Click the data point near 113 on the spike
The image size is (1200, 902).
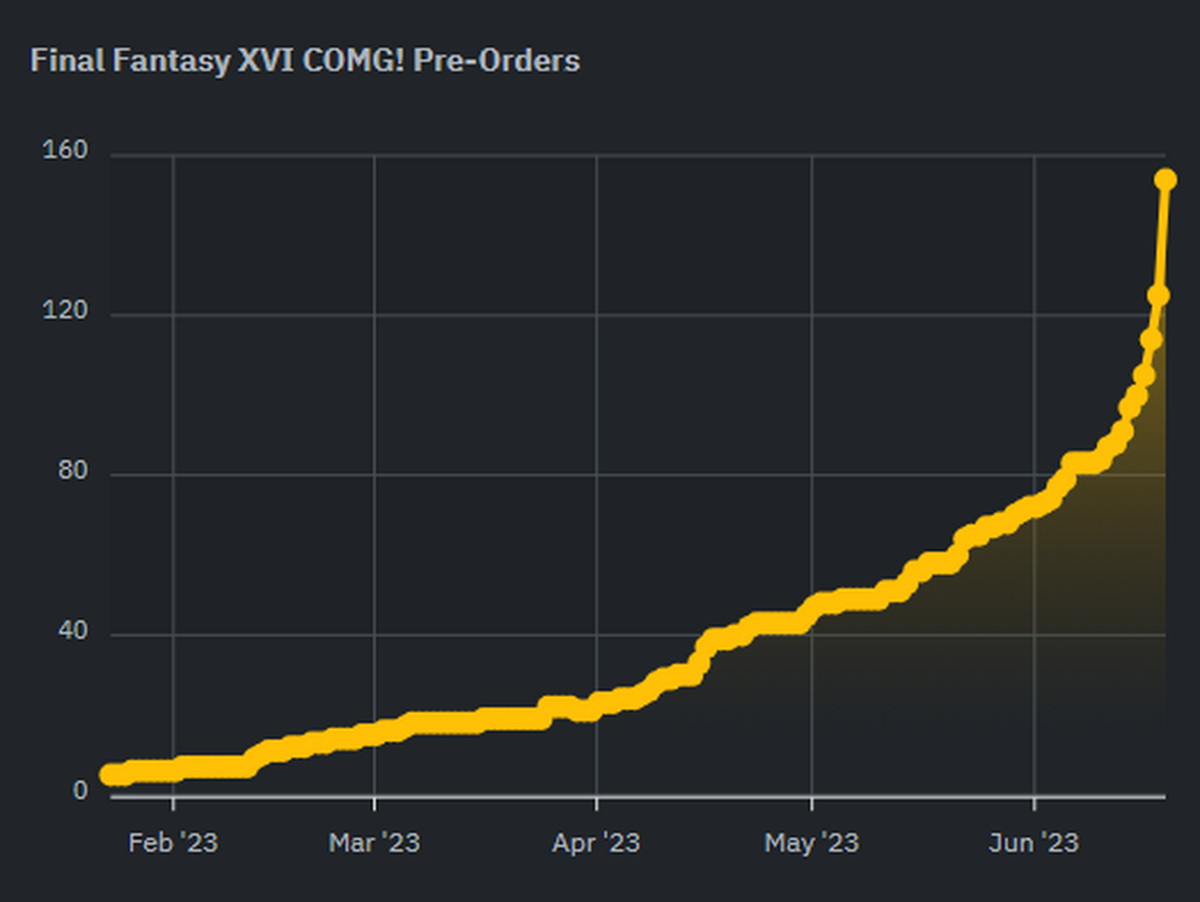point(1151,340)
